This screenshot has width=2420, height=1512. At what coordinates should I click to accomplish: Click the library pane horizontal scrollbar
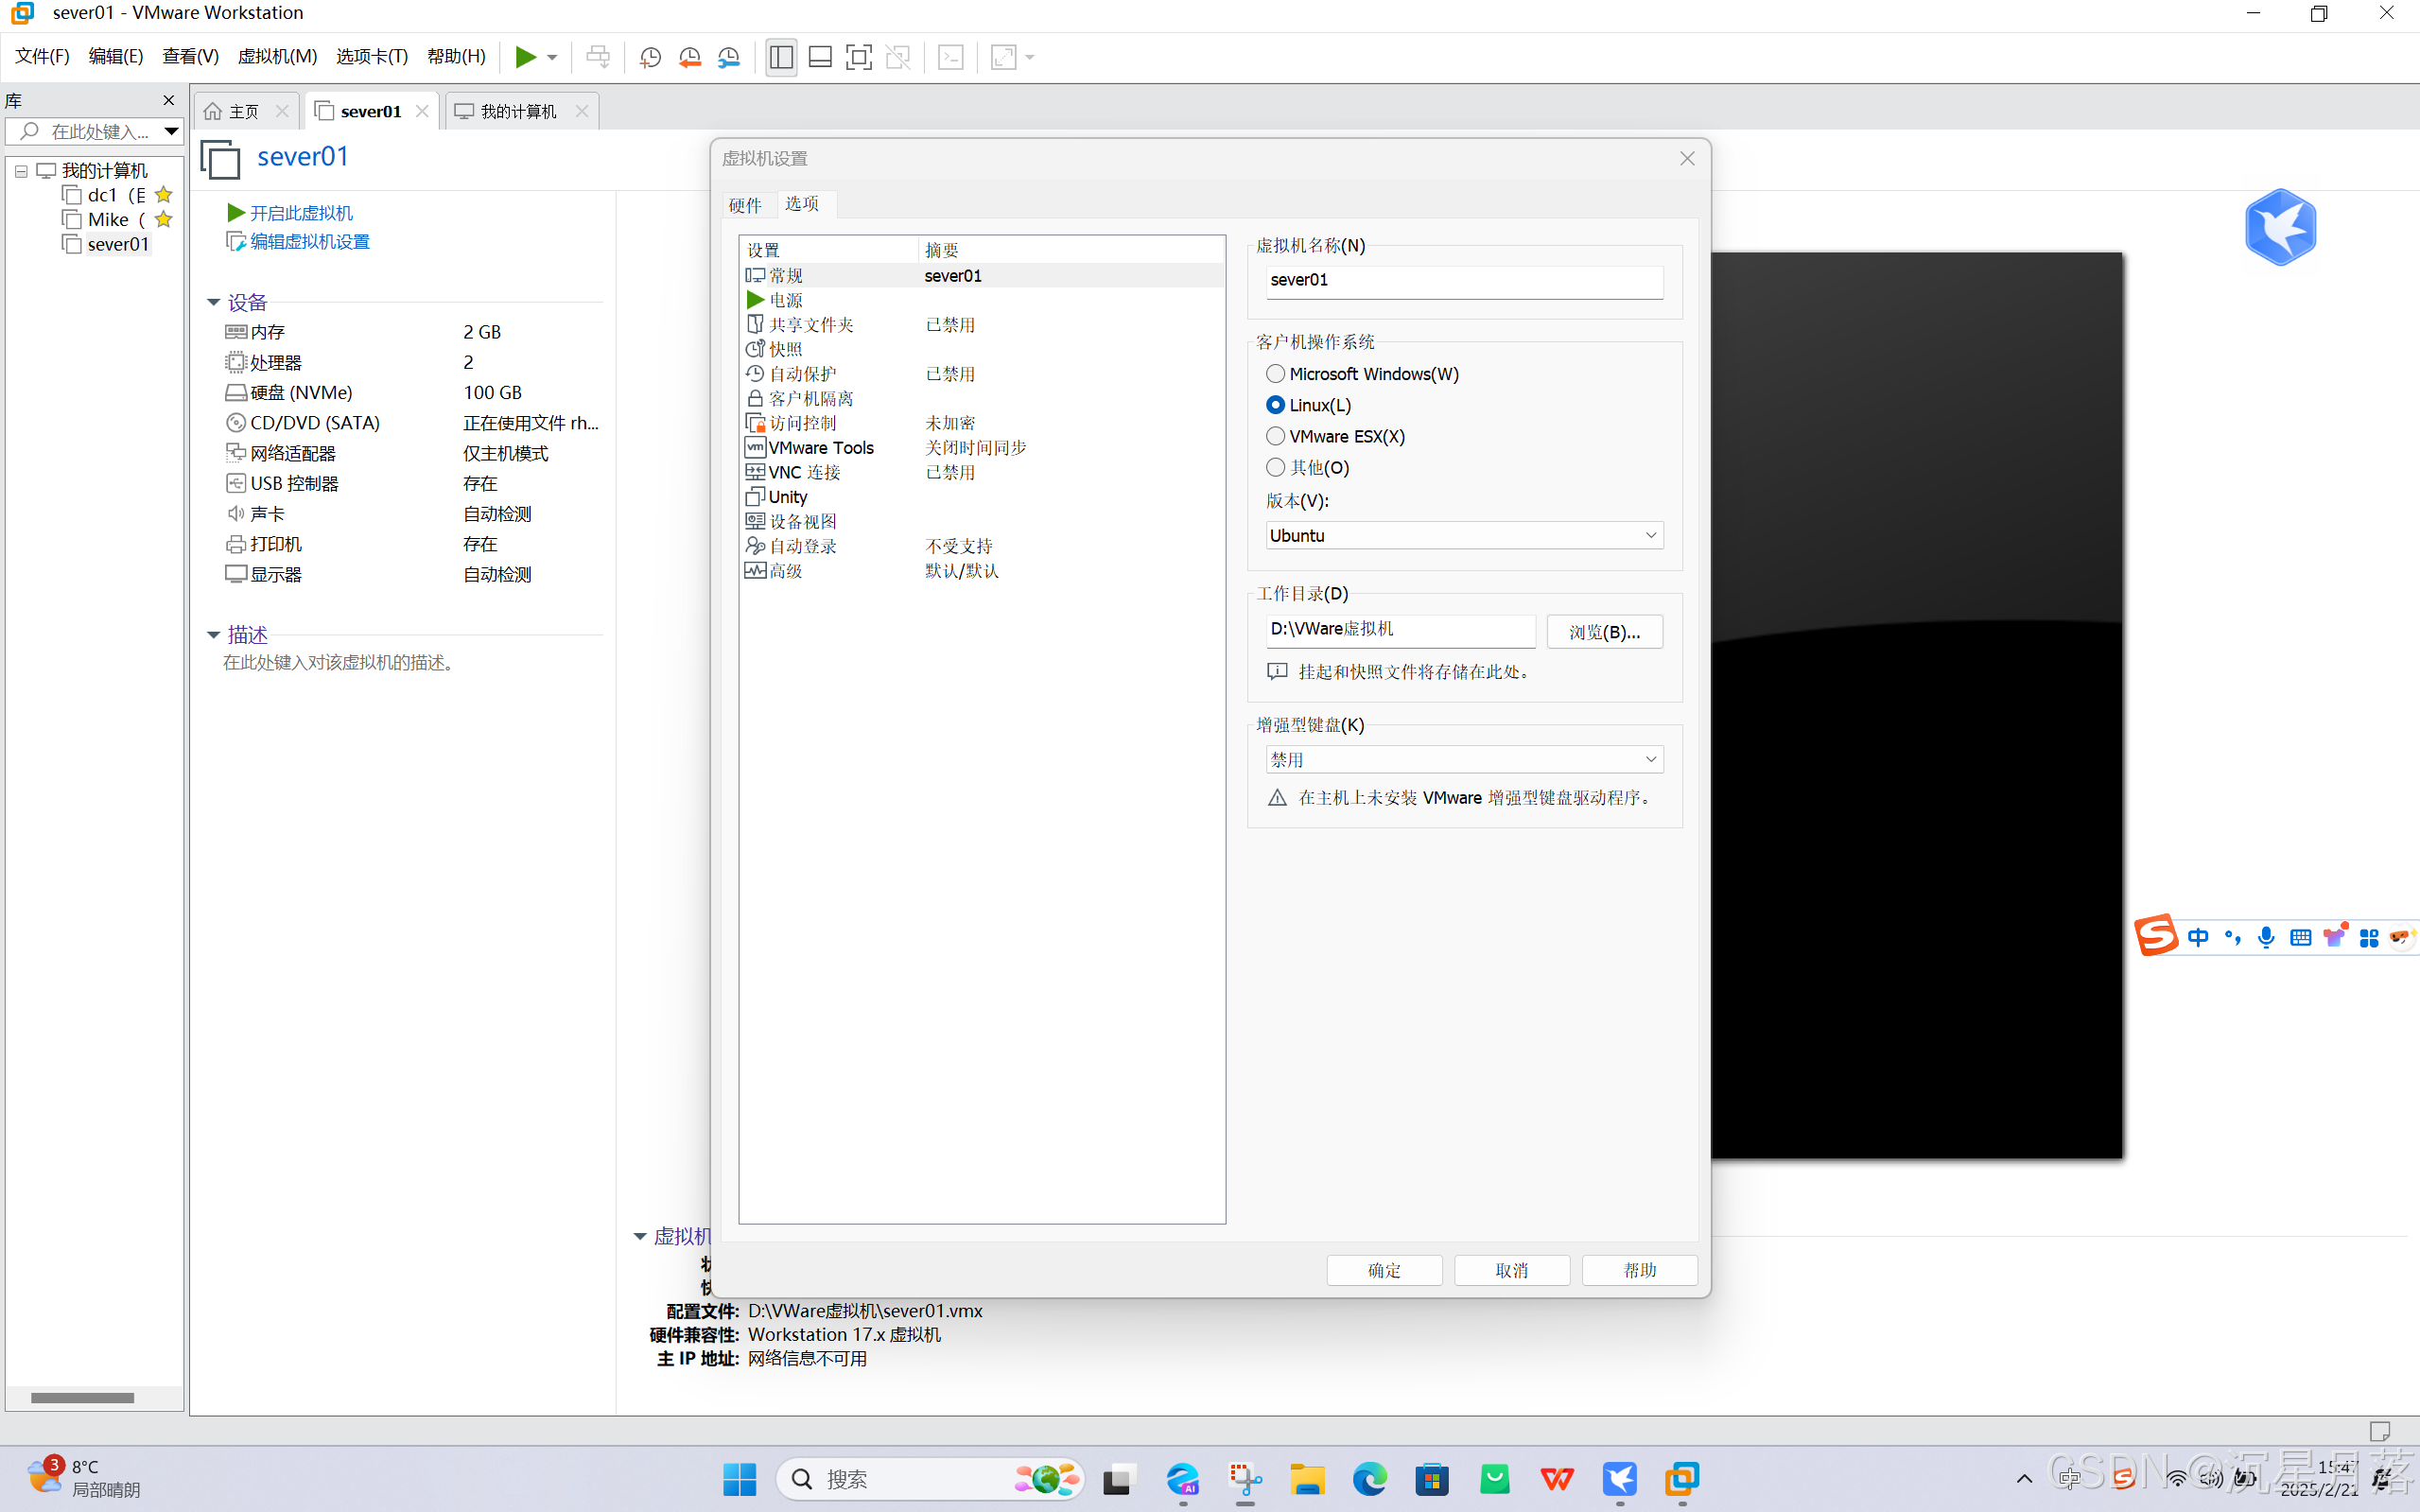pyautogui.click(x=82, y=1397)
